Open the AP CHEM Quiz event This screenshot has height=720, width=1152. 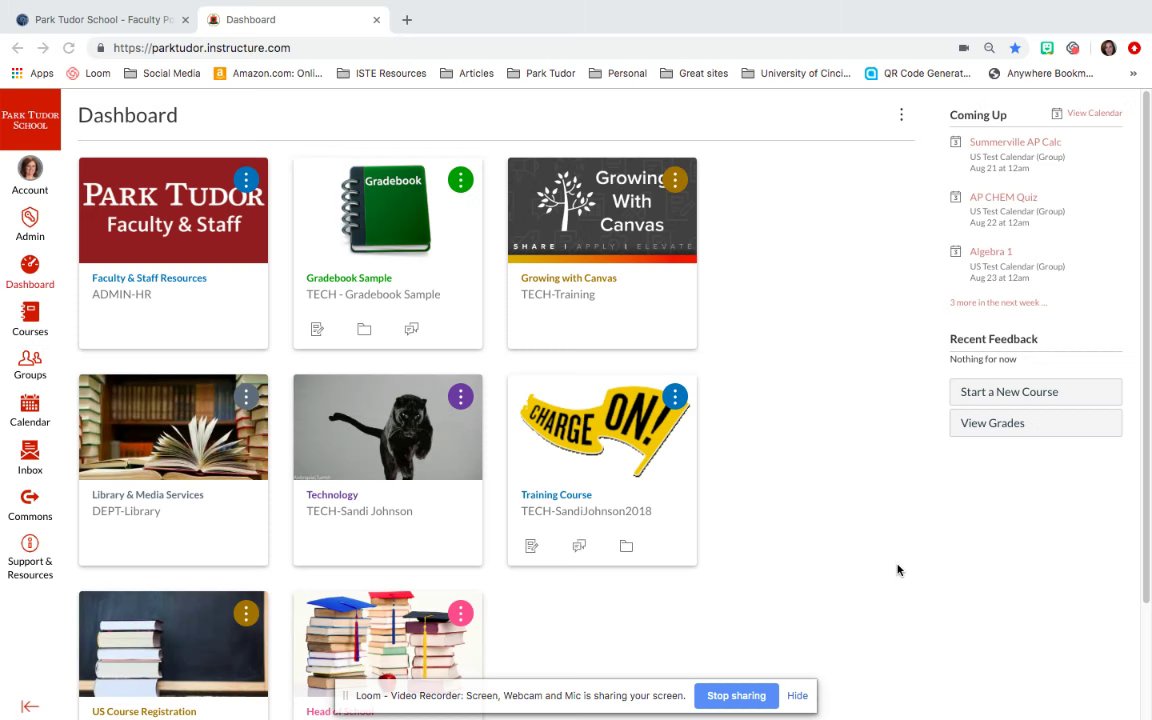[x=1003, y=197]
